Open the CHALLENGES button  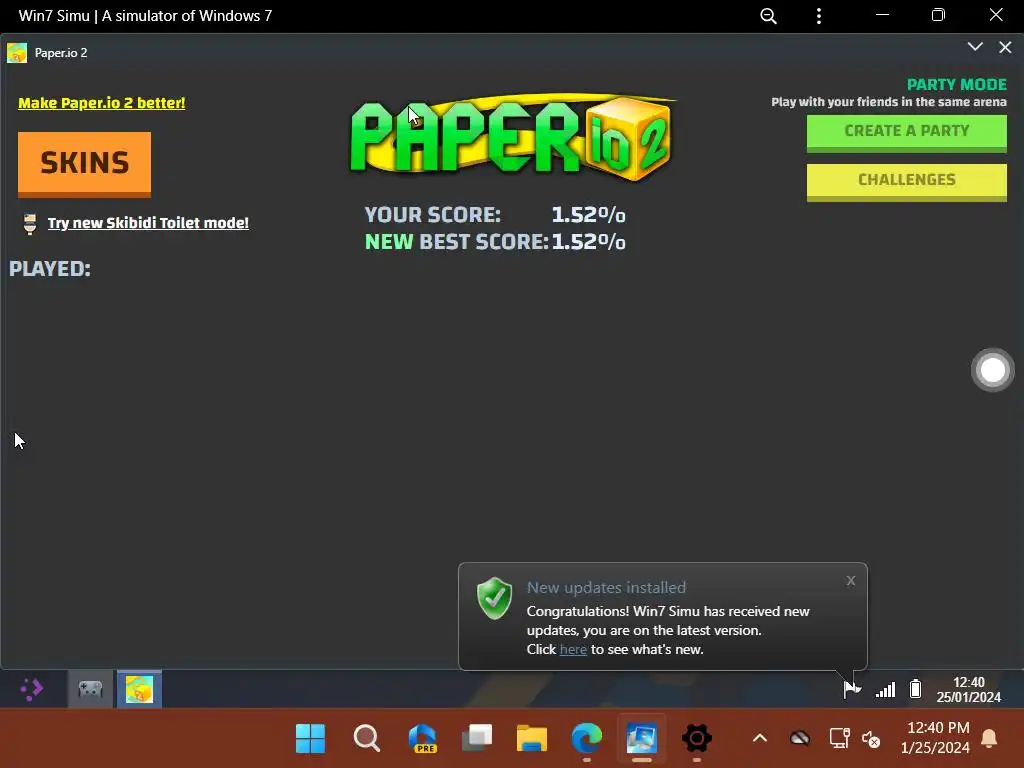tap(906, 182)
